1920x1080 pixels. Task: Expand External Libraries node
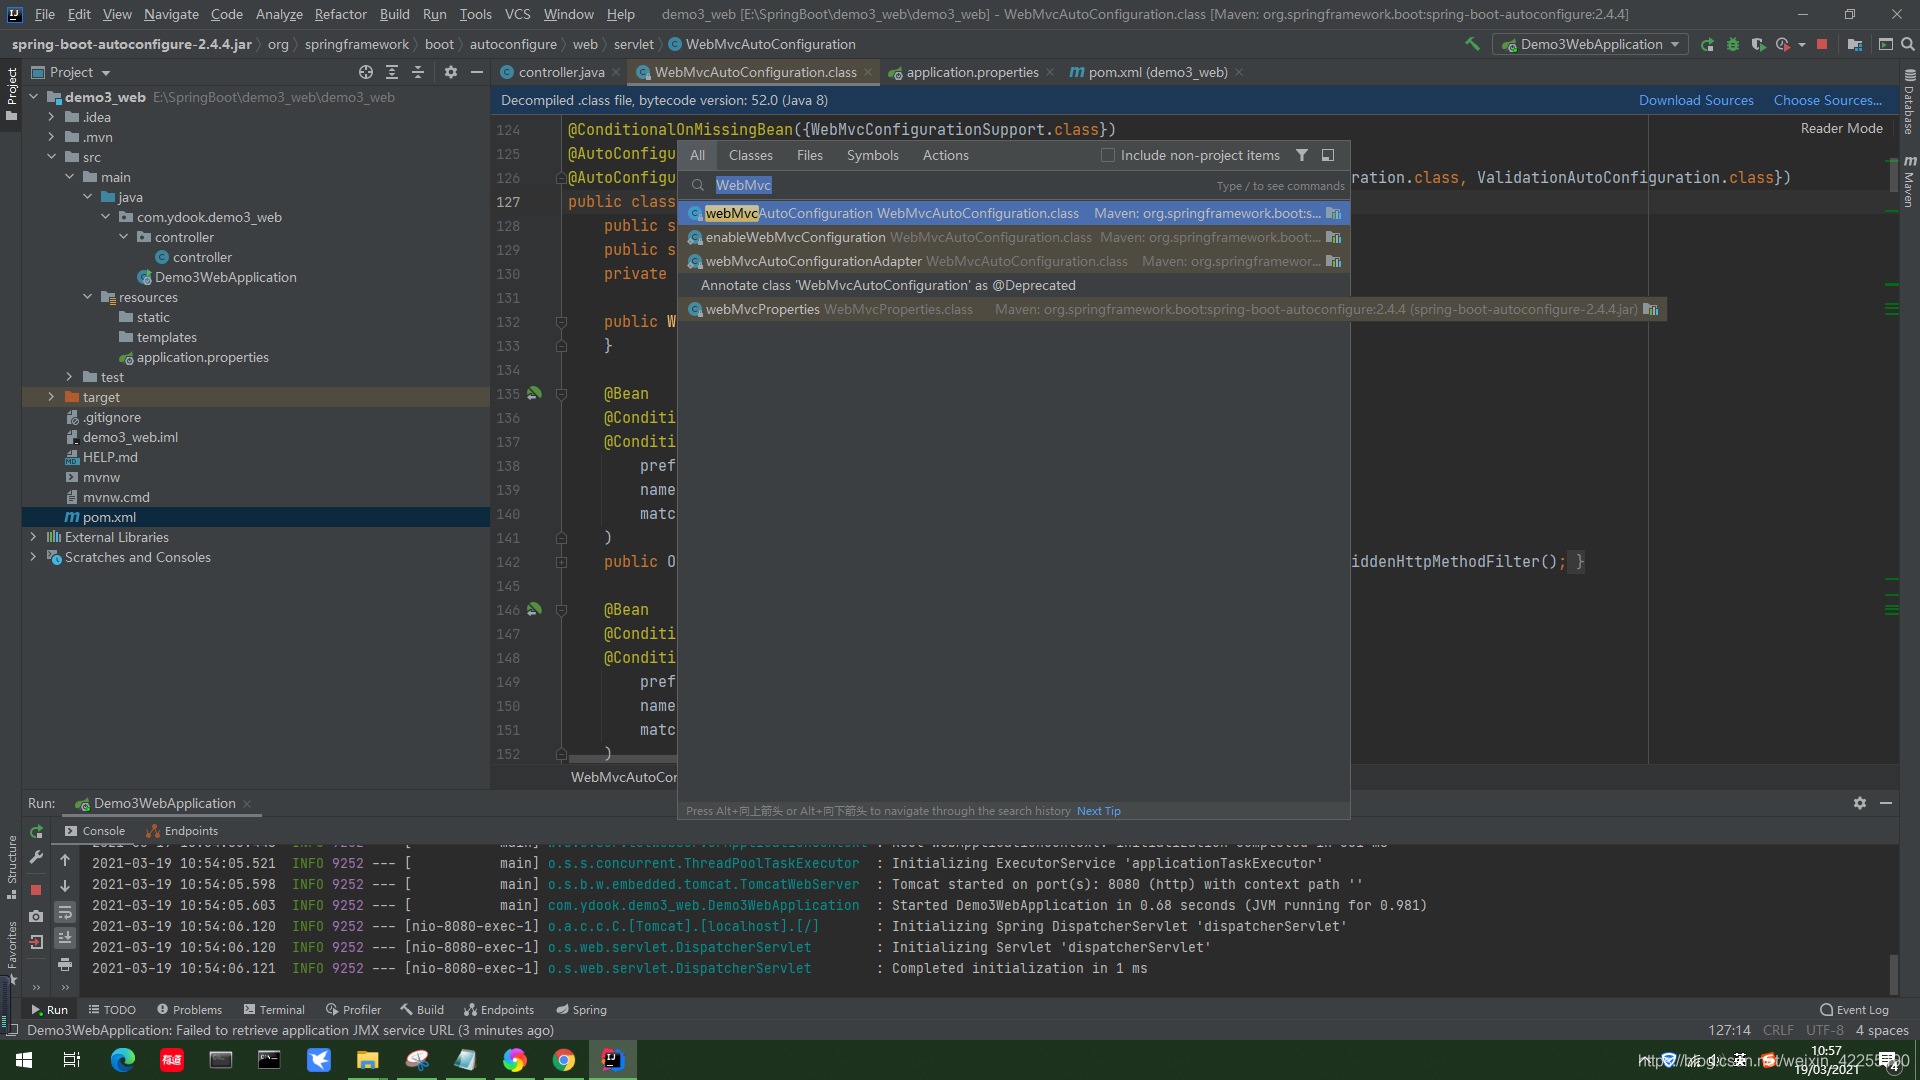33,537
